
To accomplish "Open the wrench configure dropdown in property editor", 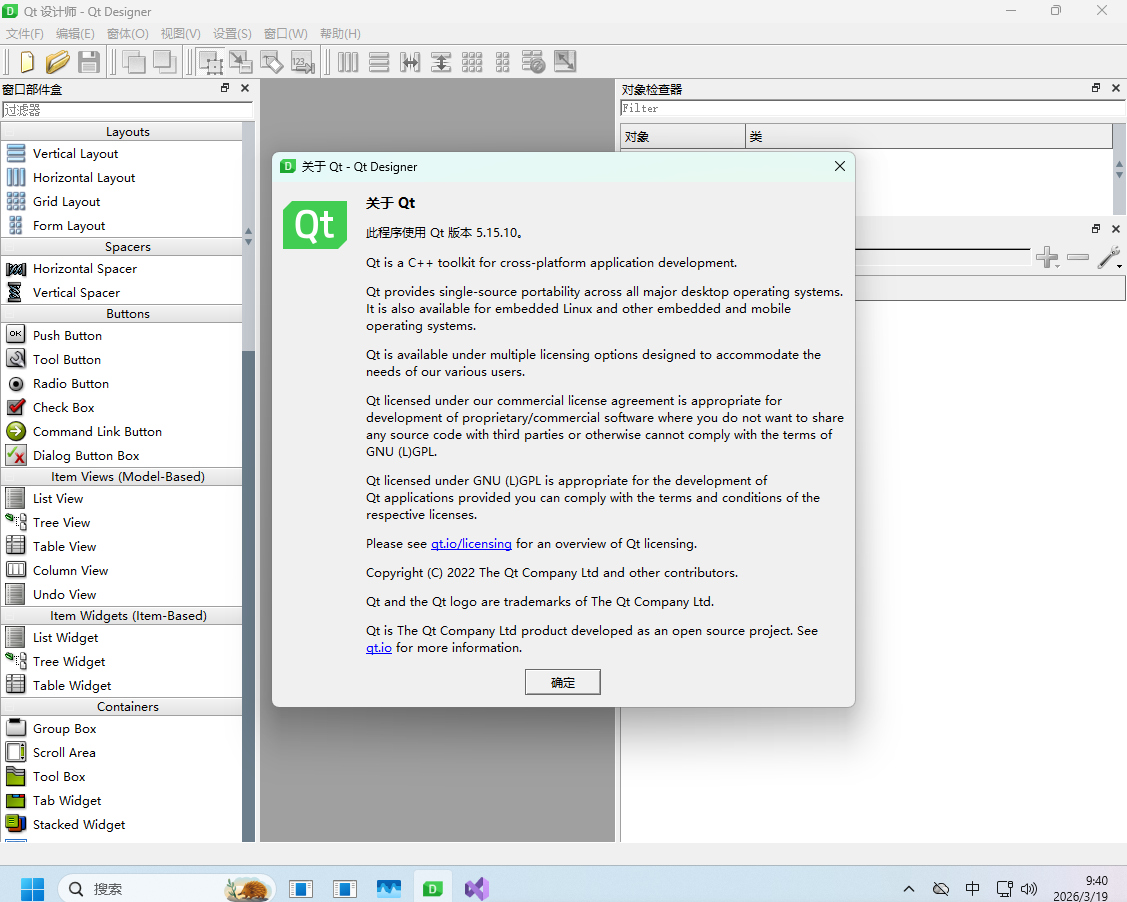I will 1110,257.
